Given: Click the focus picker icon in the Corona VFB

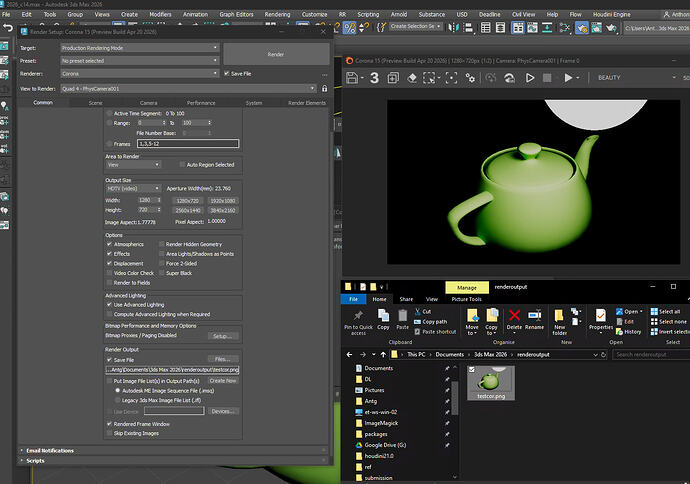Looking at the screenshot, I should [451, 78].
